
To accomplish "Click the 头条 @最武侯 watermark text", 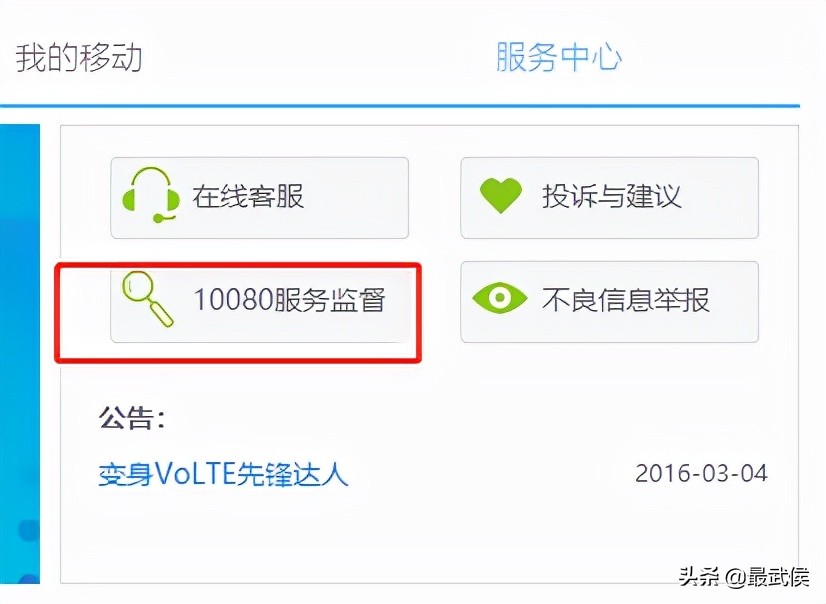I will pyautogui.click(x=743, y=577).
